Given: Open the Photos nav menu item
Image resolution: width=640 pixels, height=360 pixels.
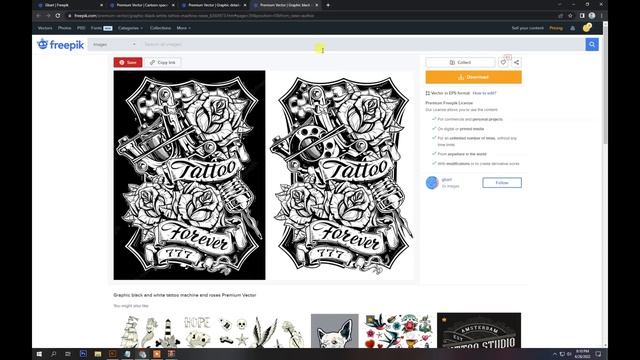Looking at the screenshot, I should point(64,28).
